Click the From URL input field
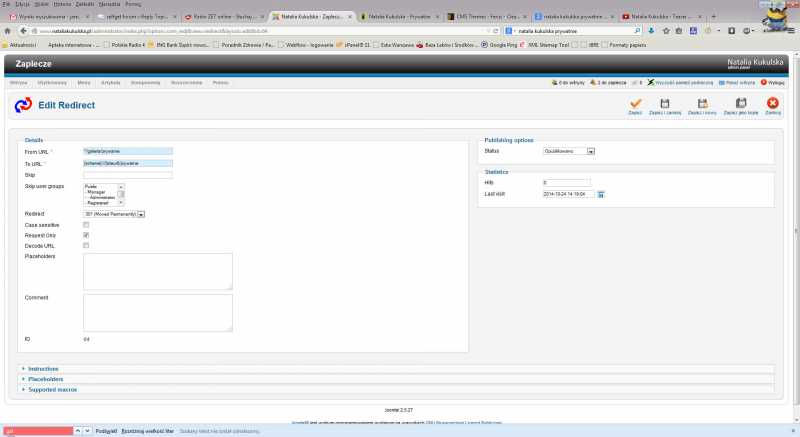Image resolution: width=800 pixels, height=437 pixels. tap(128, 151)
